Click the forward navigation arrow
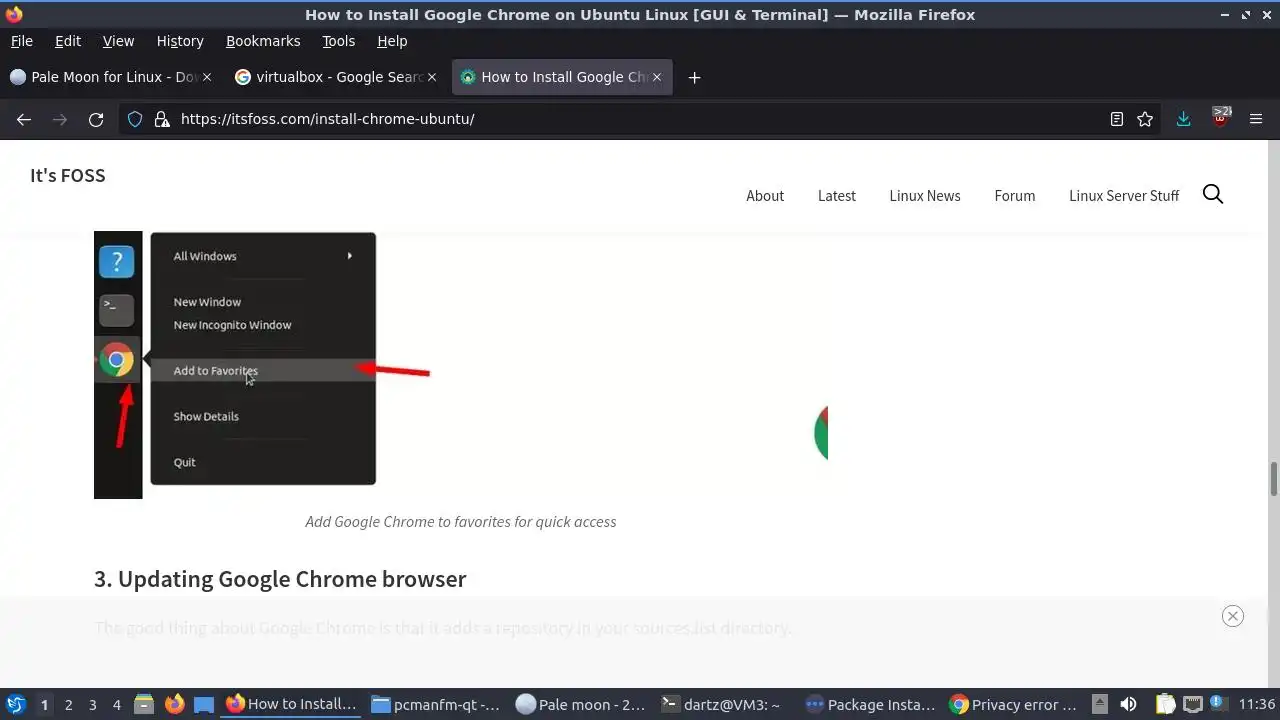Screen dimensions: 1280x720 (60, 119)
